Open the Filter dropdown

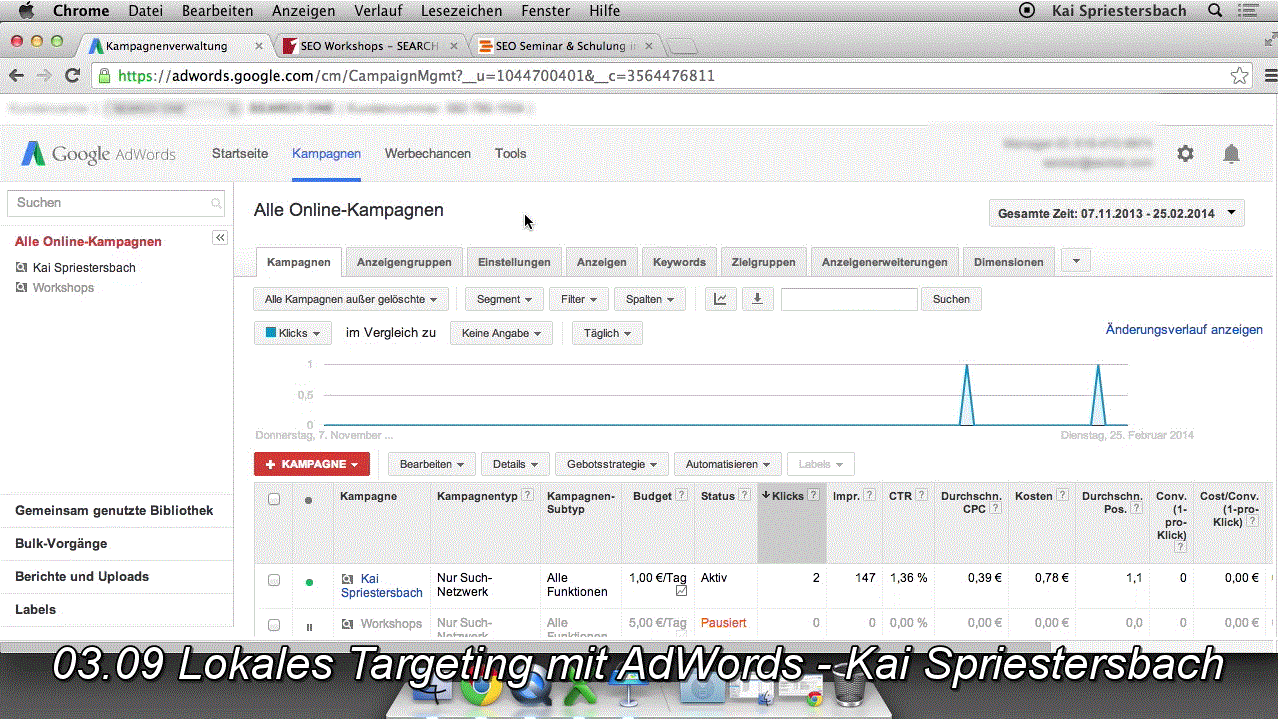[579, 299]
